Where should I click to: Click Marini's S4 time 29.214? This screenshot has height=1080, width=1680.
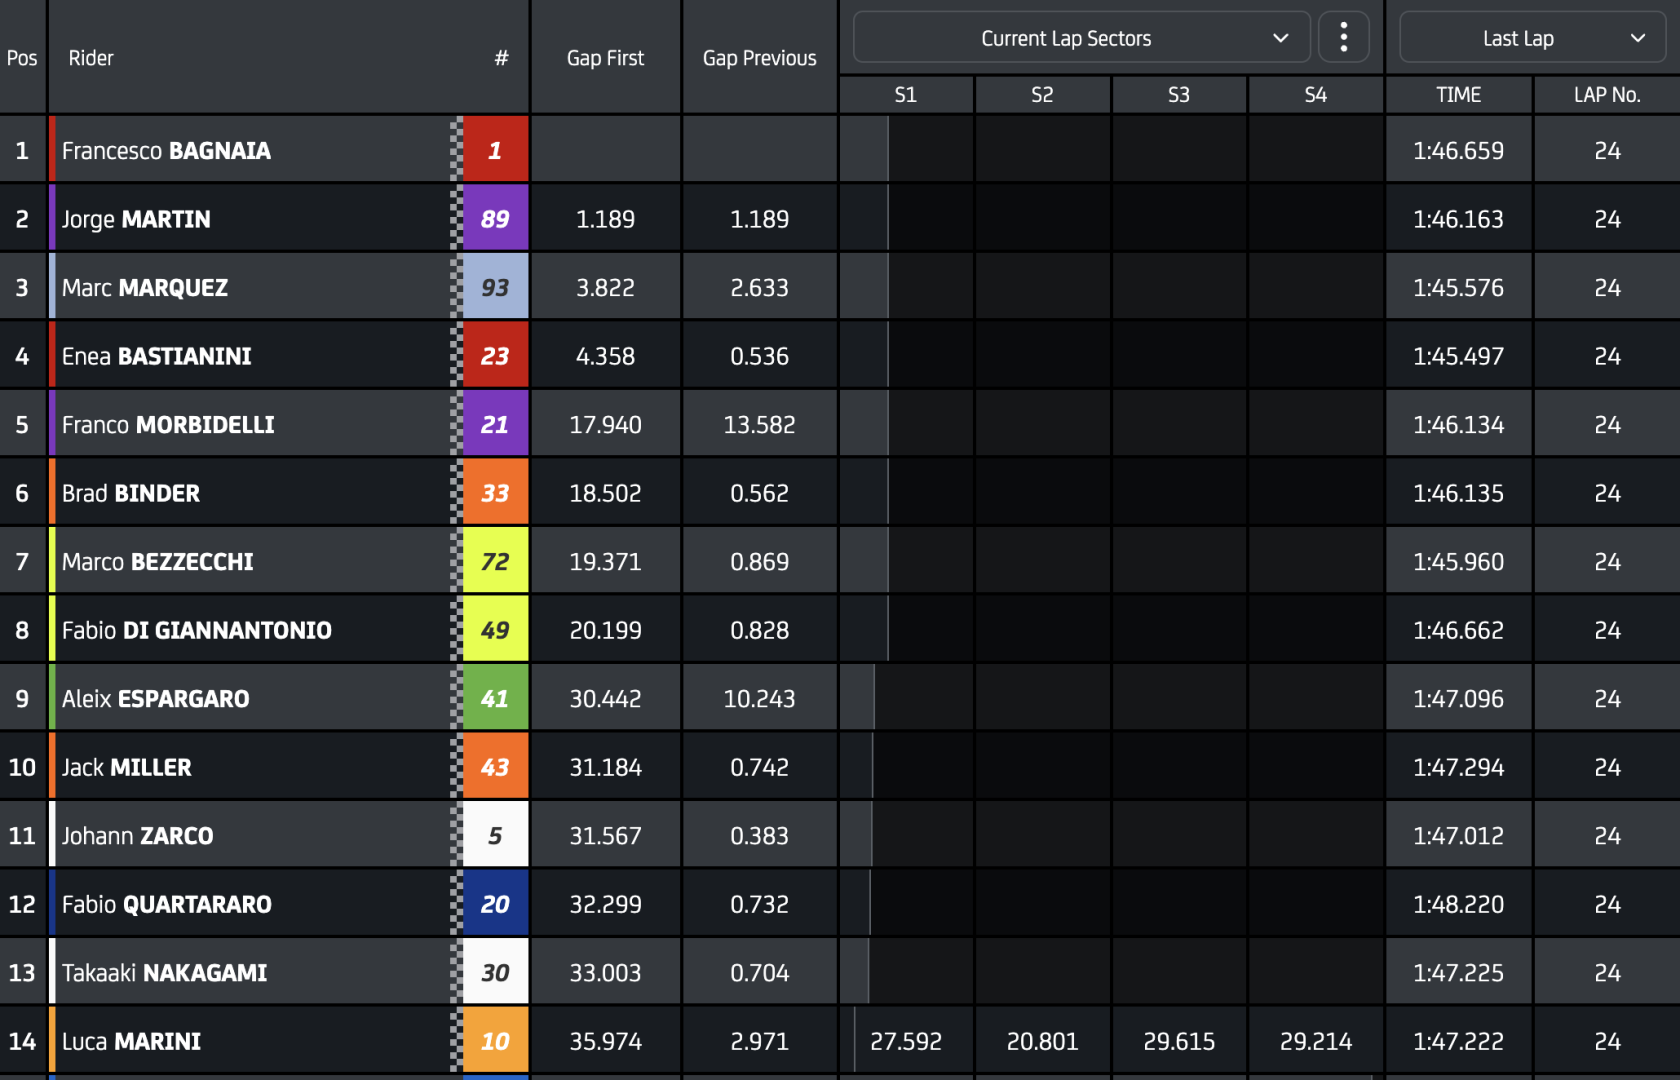[x=1316, y=1041]
